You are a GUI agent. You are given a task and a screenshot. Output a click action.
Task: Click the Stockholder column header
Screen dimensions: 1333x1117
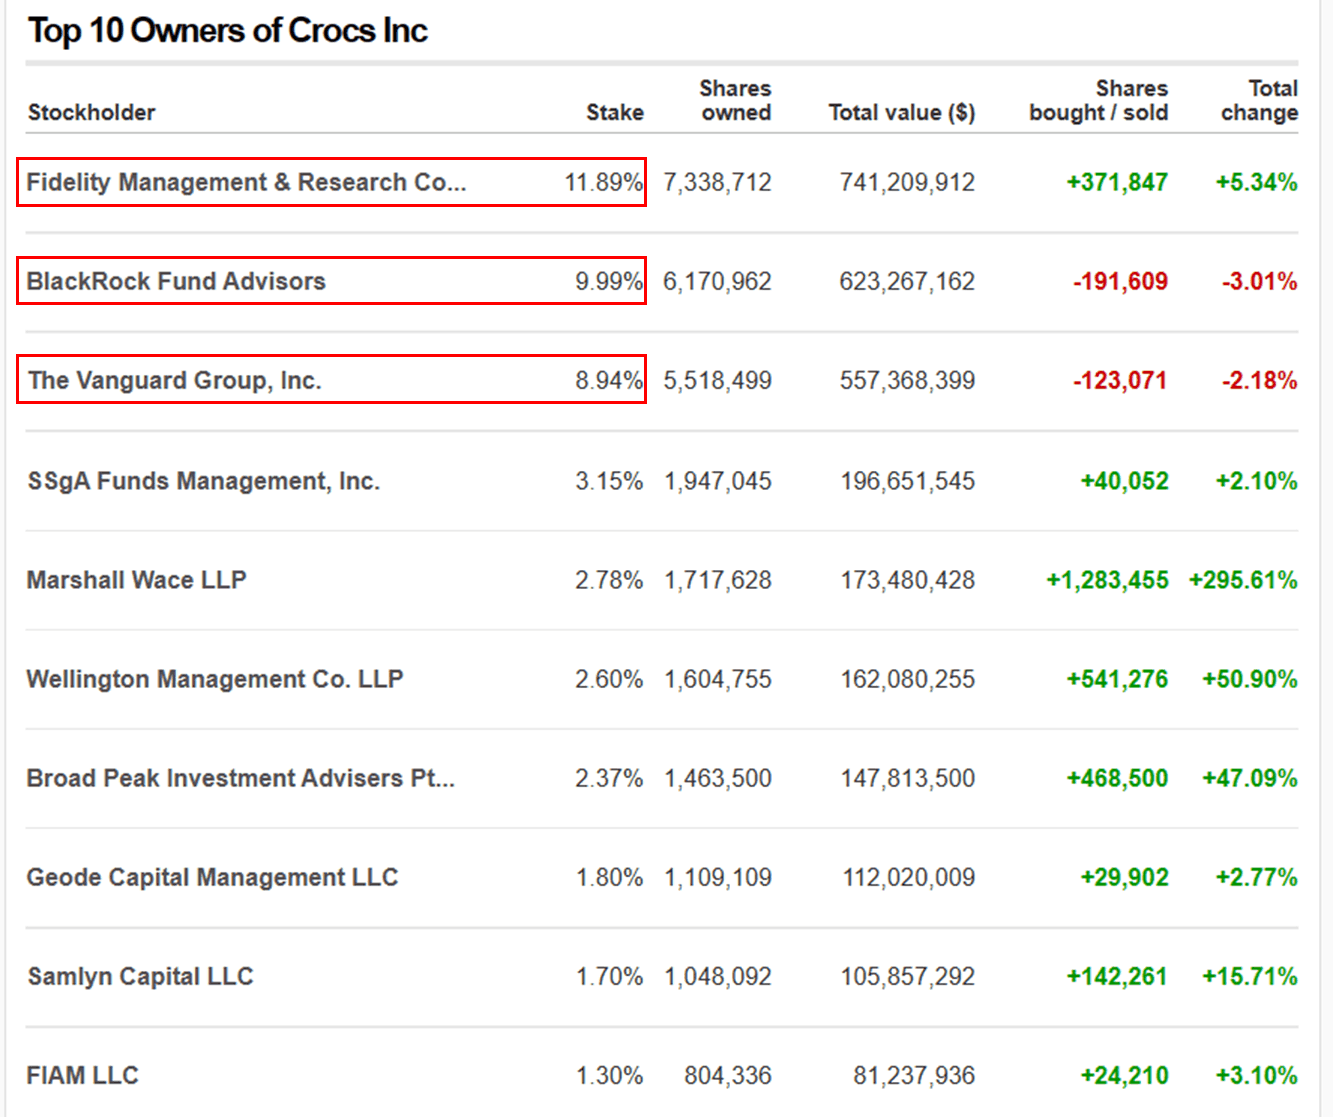coord(91,112)
